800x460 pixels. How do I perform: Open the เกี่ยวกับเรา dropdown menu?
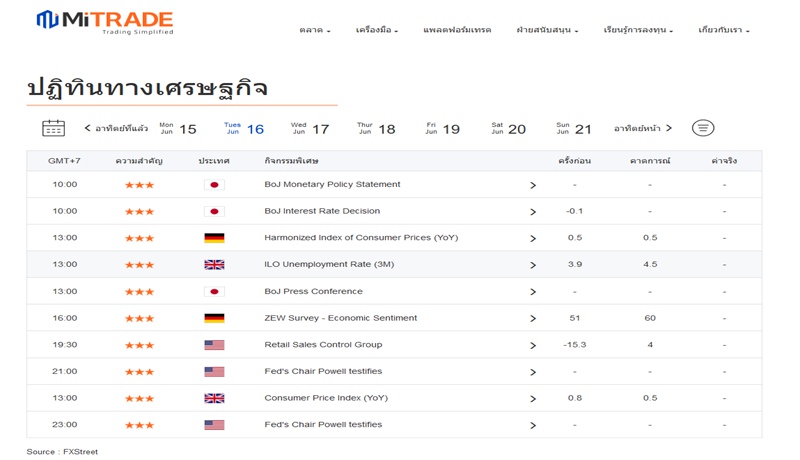pos(723,30)
